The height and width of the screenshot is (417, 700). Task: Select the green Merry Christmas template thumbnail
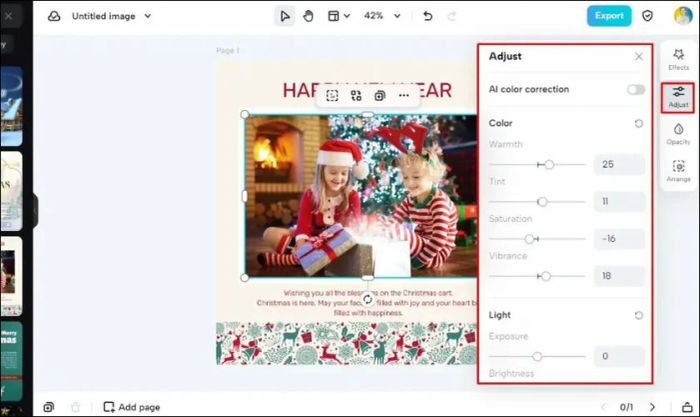(x=11, y=361)
